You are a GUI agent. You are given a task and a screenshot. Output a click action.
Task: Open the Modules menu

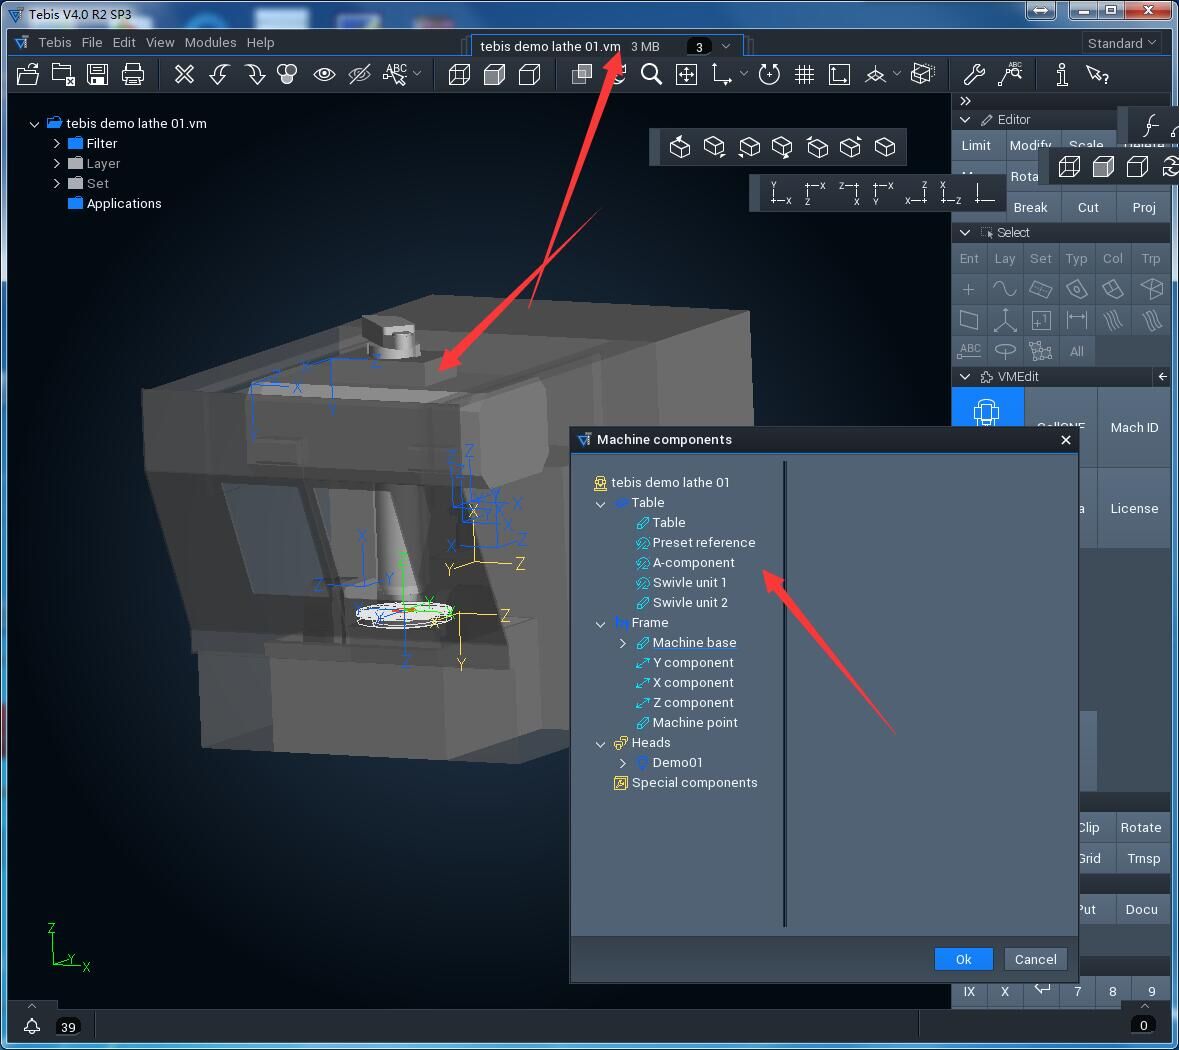click(211, 42)
